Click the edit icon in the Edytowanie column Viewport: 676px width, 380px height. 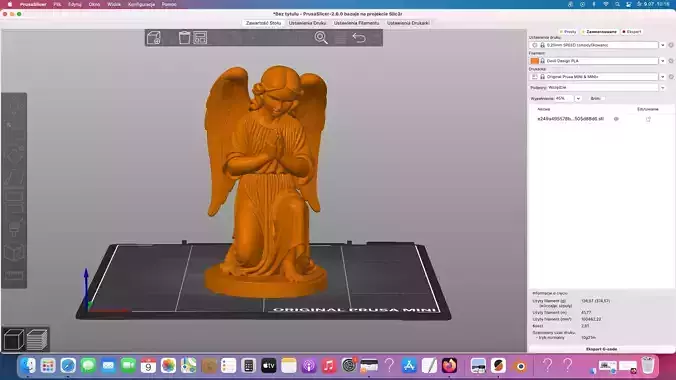pyautogui.click(x=648, y=119)
